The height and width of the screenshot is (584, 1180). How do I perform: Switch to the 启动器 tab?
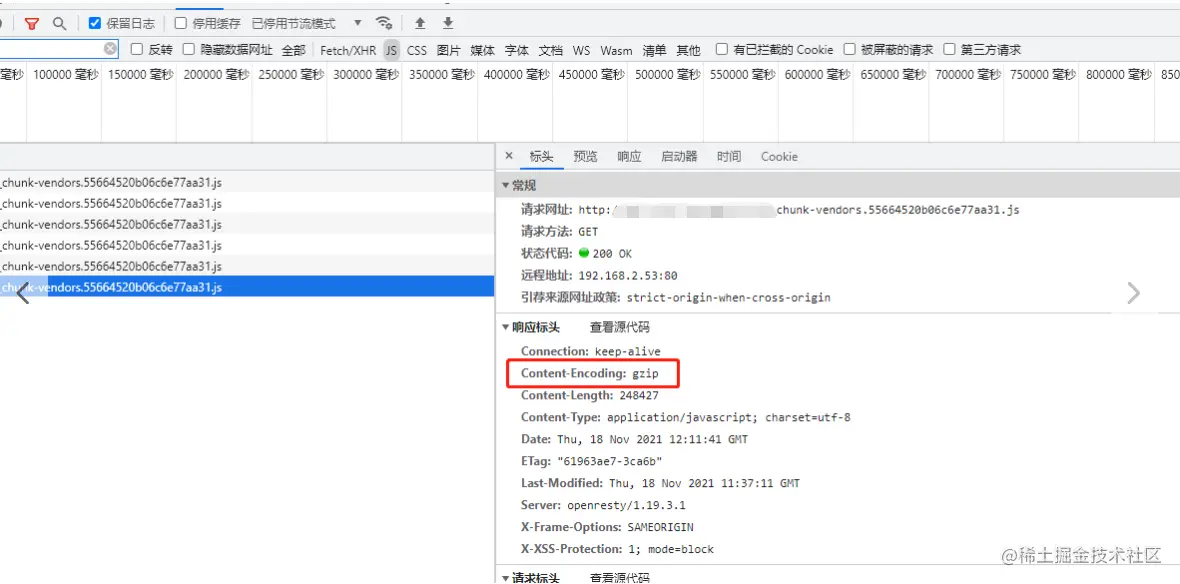(x=679, y=157)
